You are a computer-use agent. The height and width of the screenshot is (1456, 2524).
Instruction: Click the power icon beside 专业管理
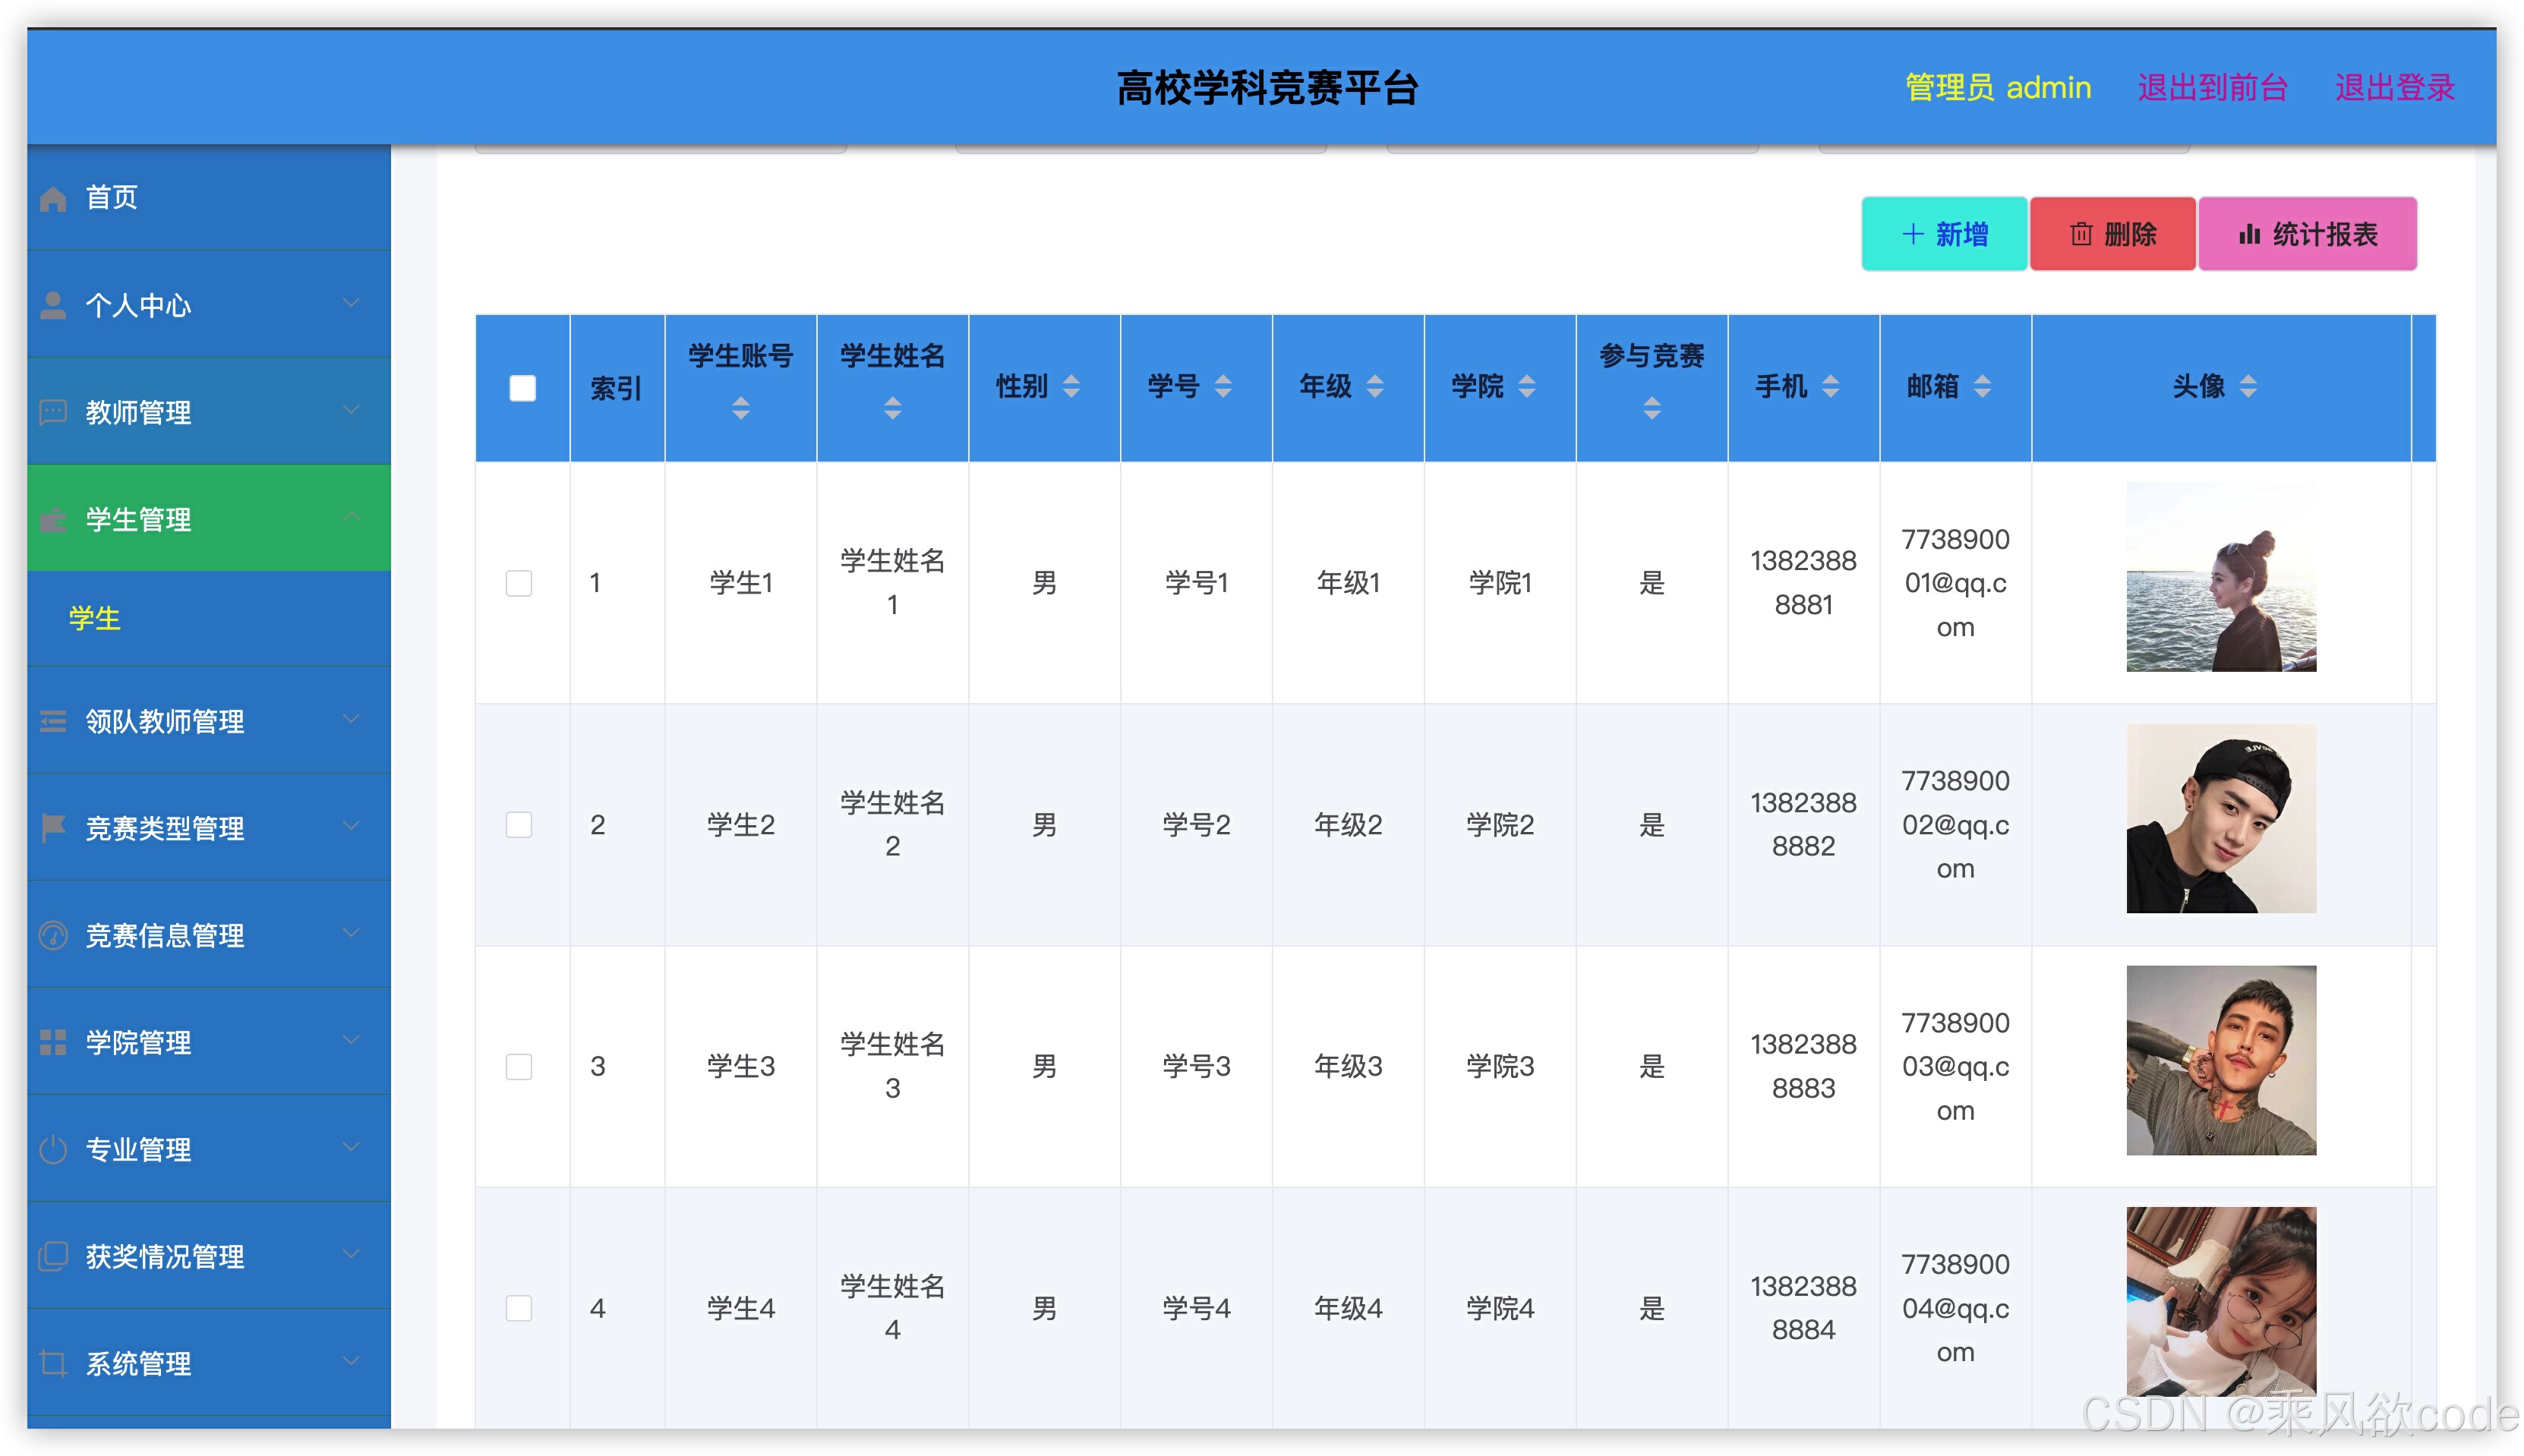pyautogui.click(x=53, y=1149)
